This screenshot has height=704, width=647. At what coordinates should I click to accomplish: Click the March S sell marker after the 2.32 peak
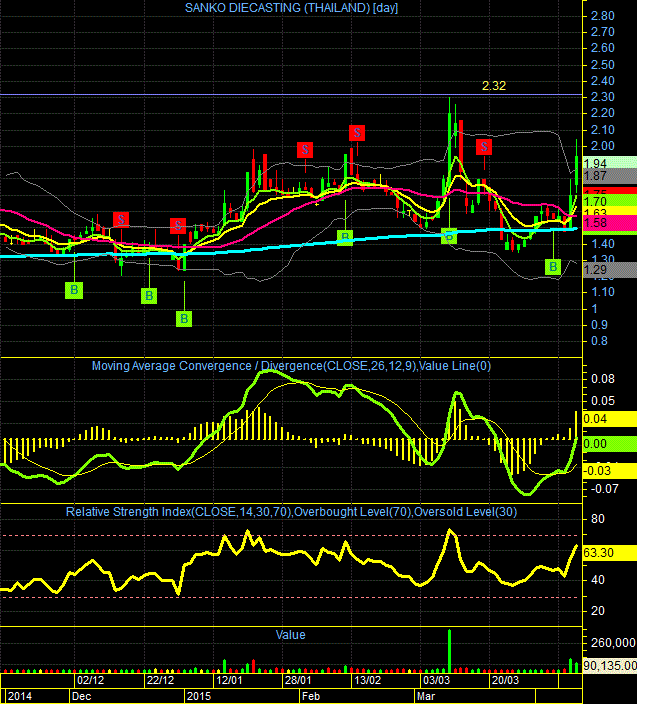click(484, 146)
